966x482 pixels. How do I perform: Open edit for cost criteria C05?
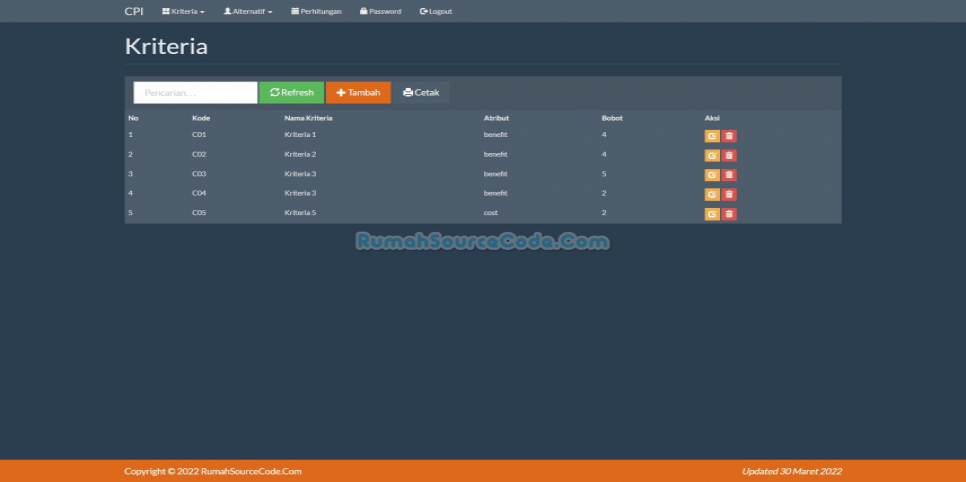coord(711,214)
